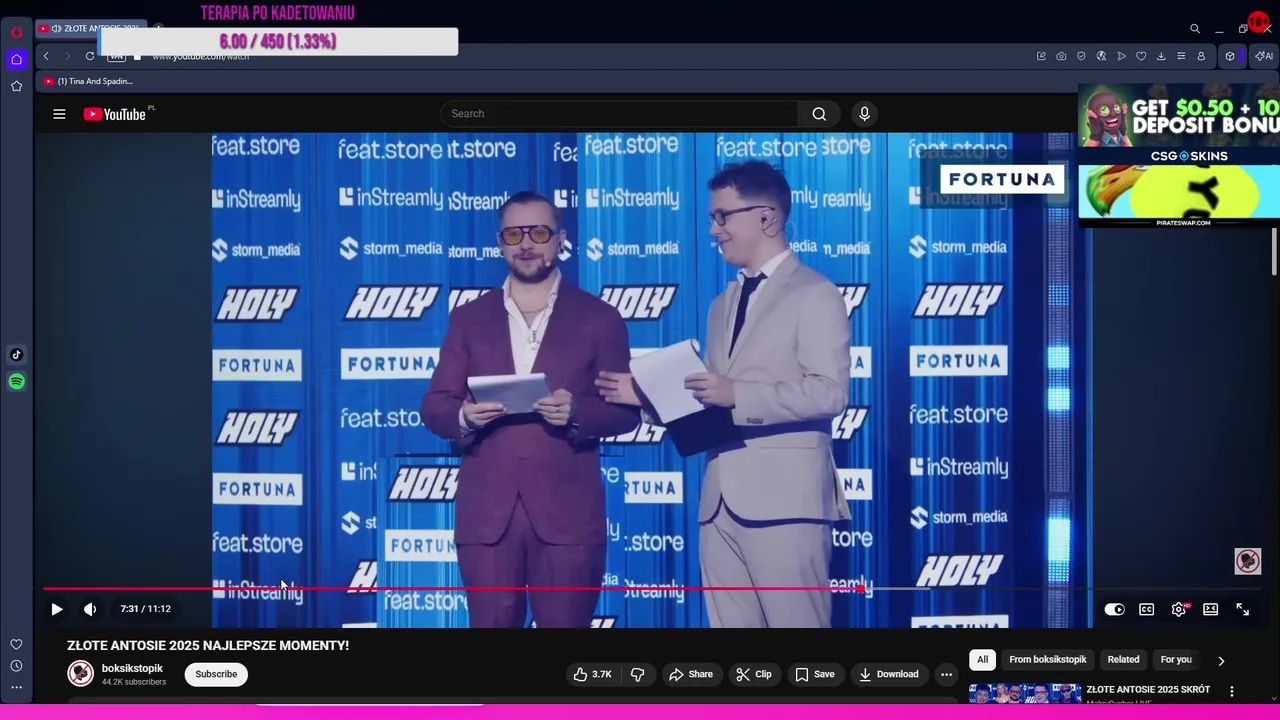Image resolution: width=1280 pixels, height=720 pixels.
Task: Play the video with the play button
Action: 57,609
